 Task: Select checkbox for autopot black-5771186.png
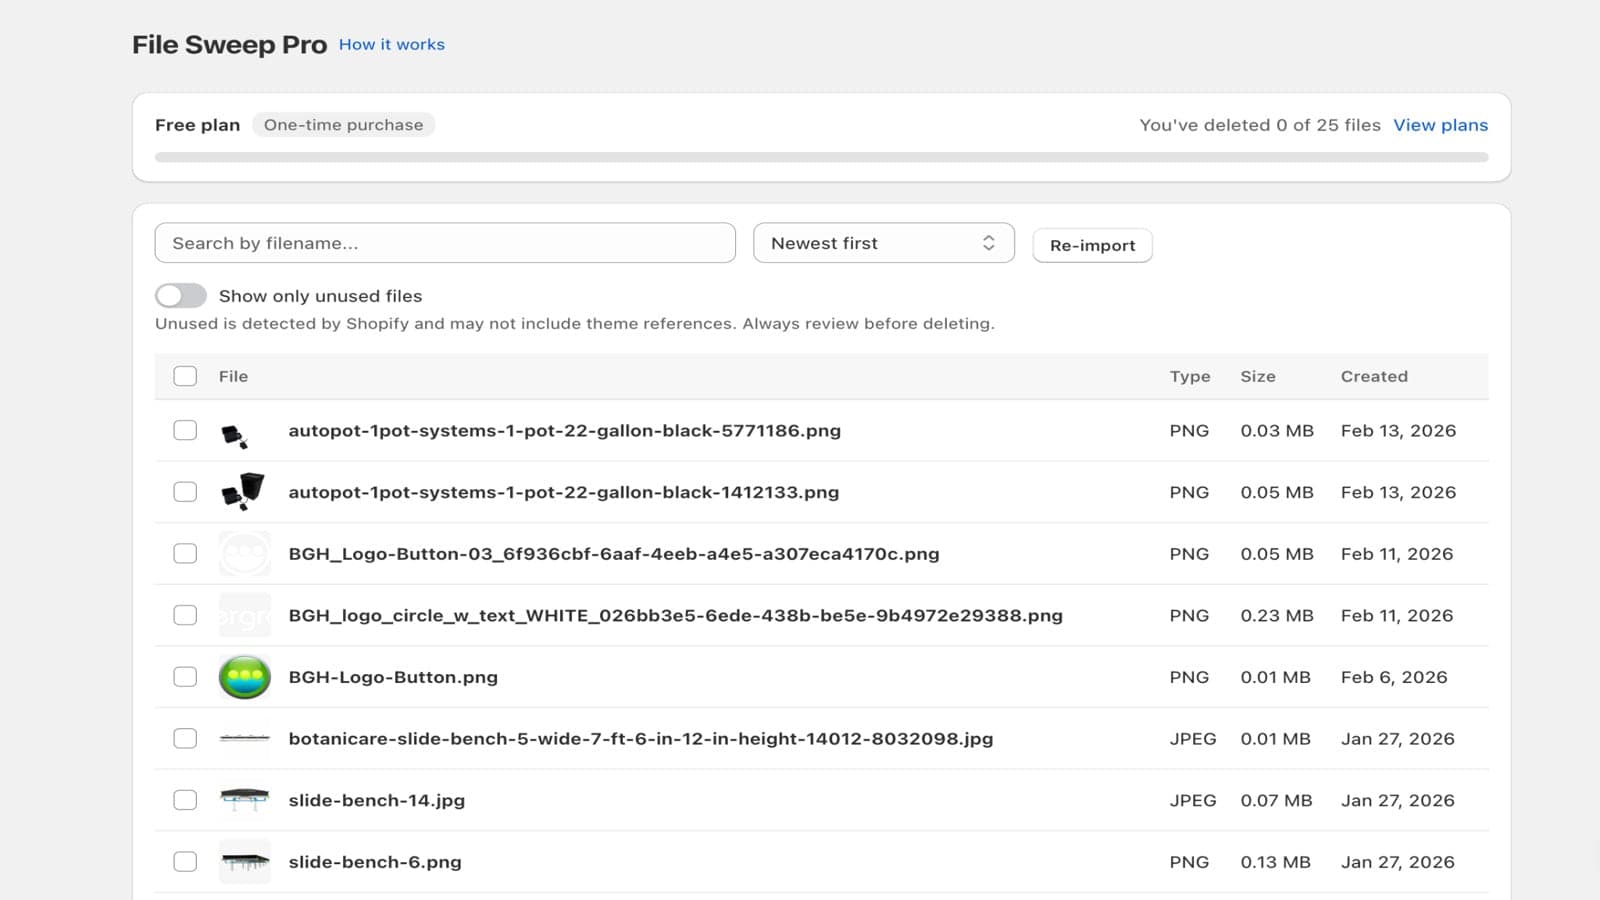click(x=185, y=430)
